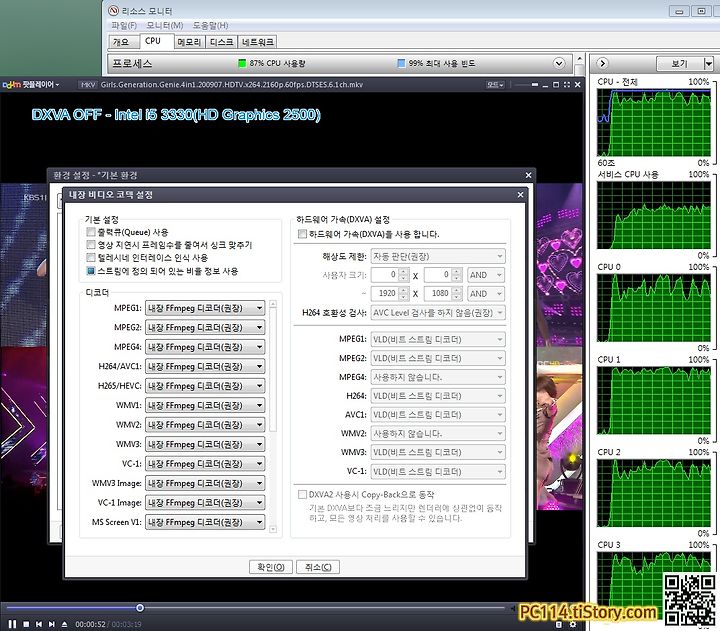
Task: Open Help menu in Resource Monitor
Action: (210, 25)
